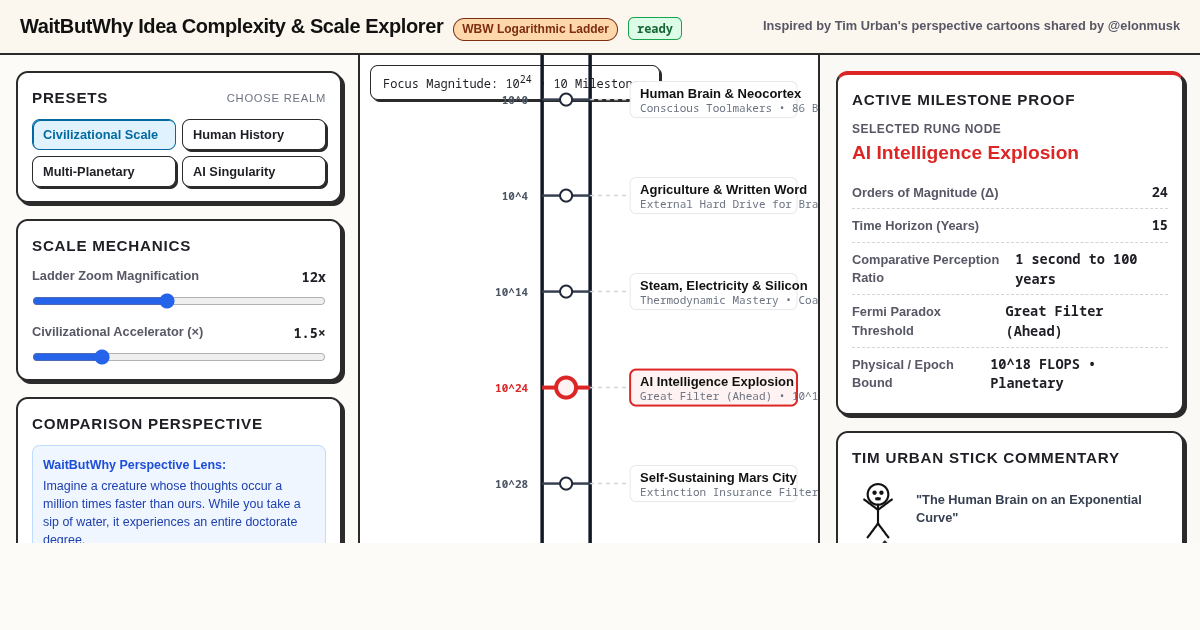1200x630 pixels.
Task: Click the COMPARISON PERSPECTIVE heading
Action: click(147, 424)
